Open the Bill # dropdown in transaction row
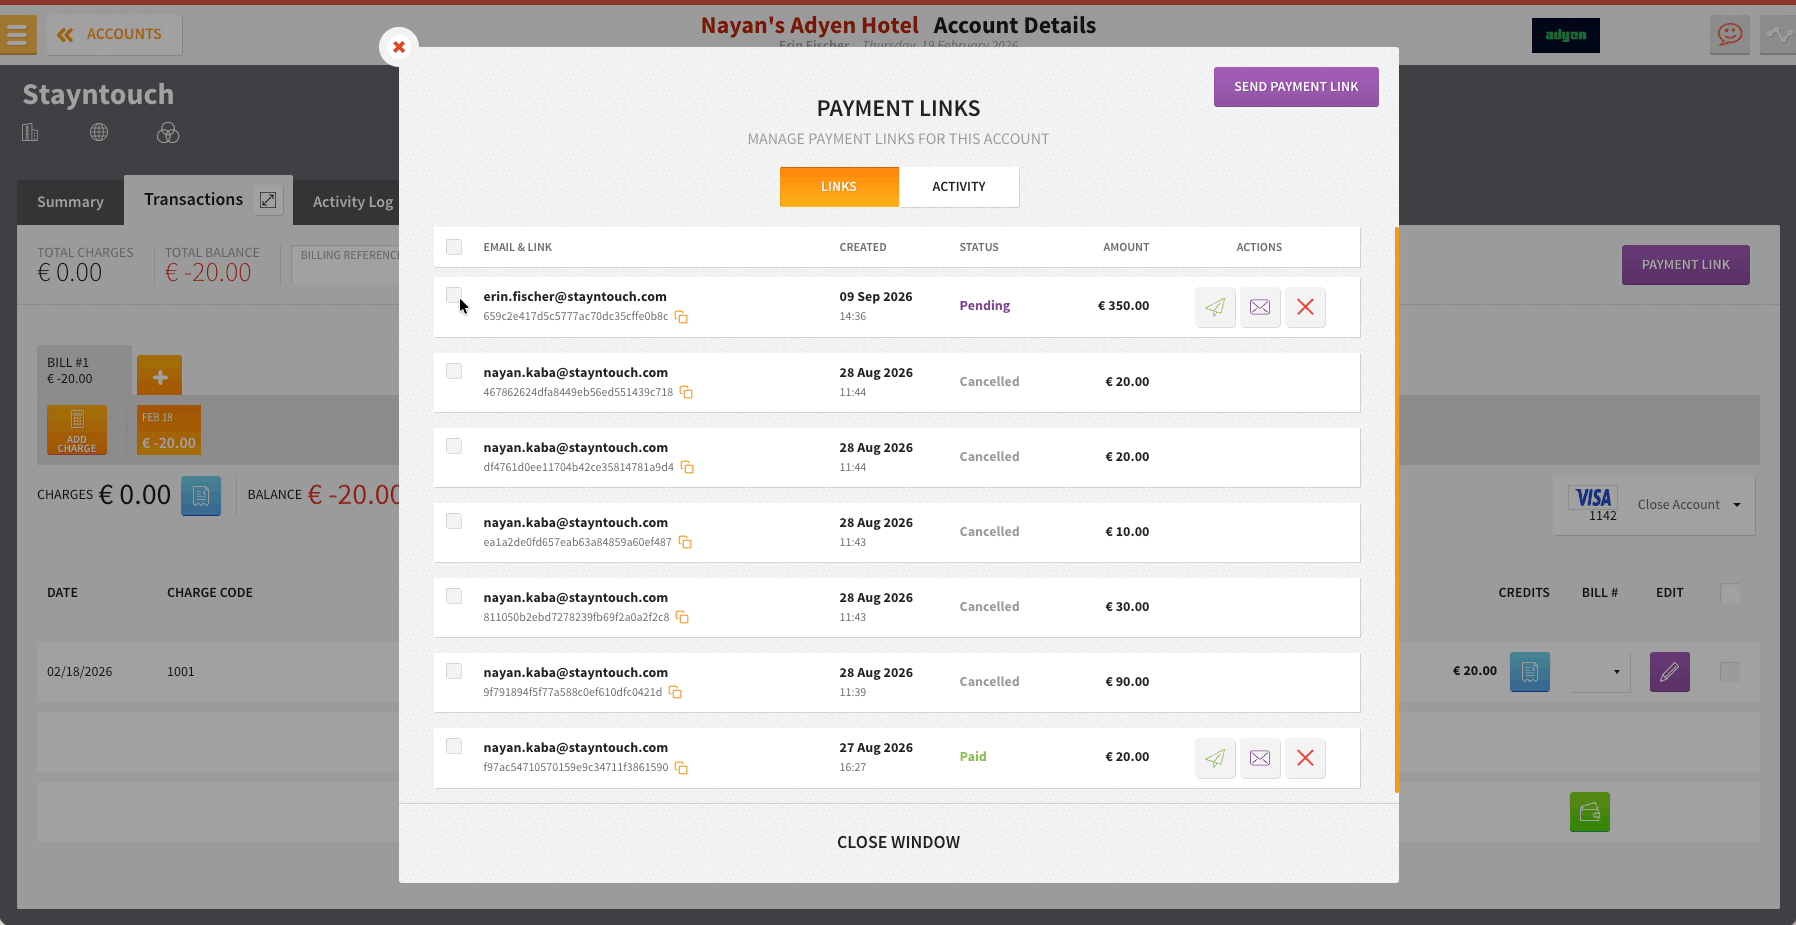1796x925 pixels. click(x=1601, y=672)
